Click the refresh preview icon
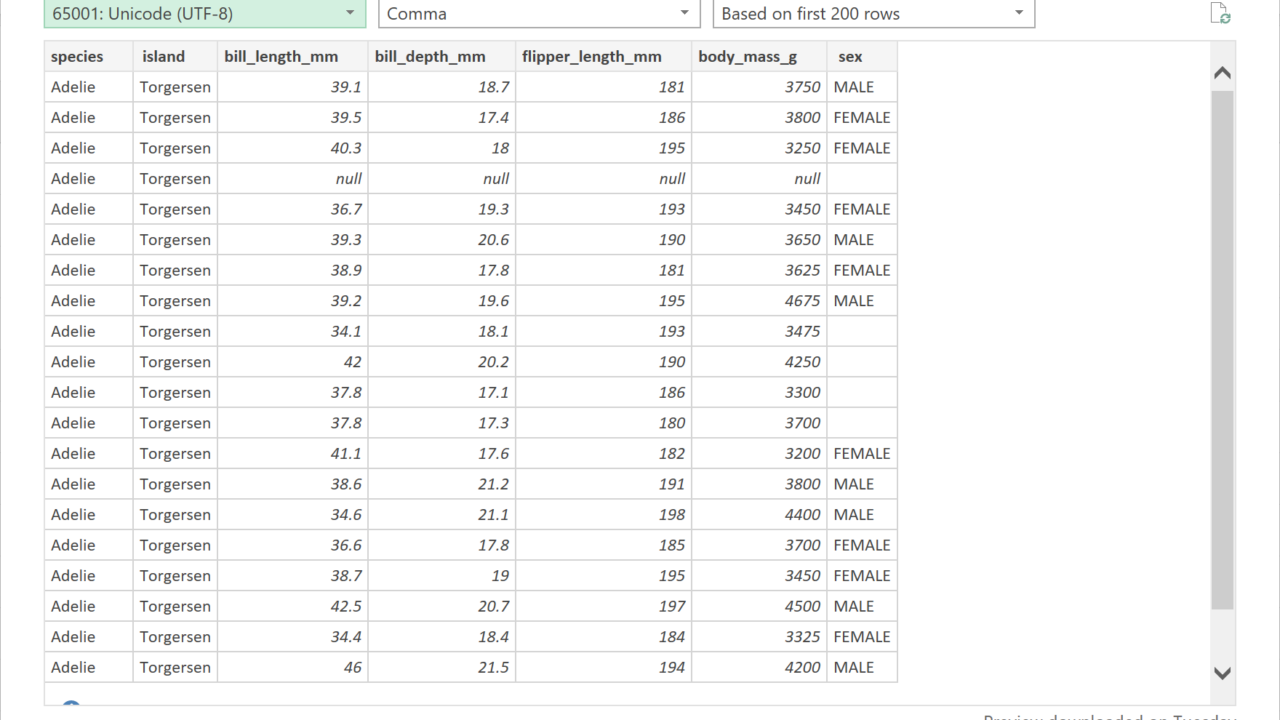Screen dimensions: 1280x720 [x=1220, y=13]
